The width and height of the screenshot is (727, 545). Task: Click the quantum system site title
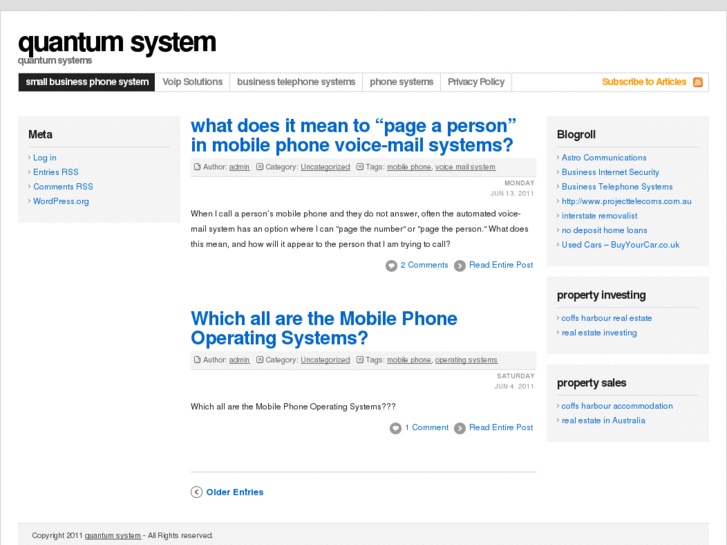pyautogui.click(x=117, y=42)
